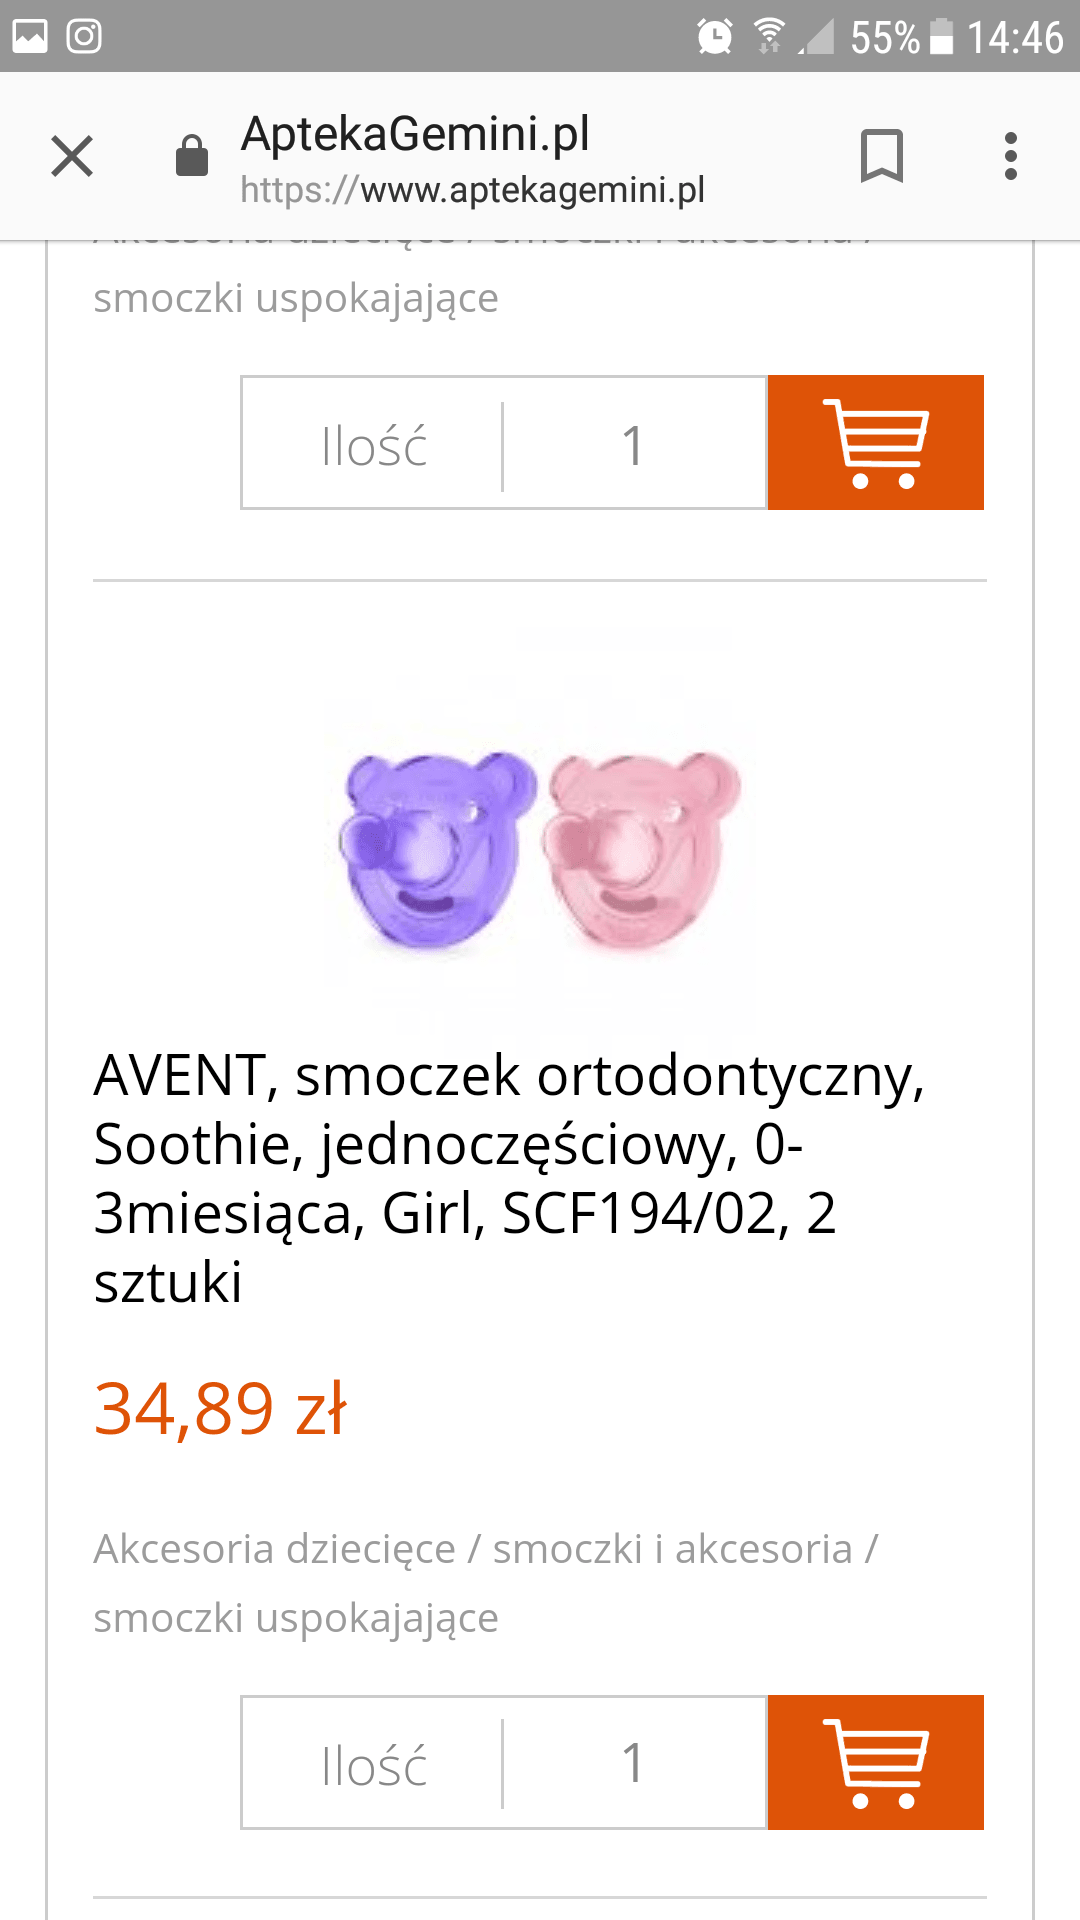Tap the secure connection lock icon
Viewport: 1080px width, 1920px height.
click(x=191, y=156)
